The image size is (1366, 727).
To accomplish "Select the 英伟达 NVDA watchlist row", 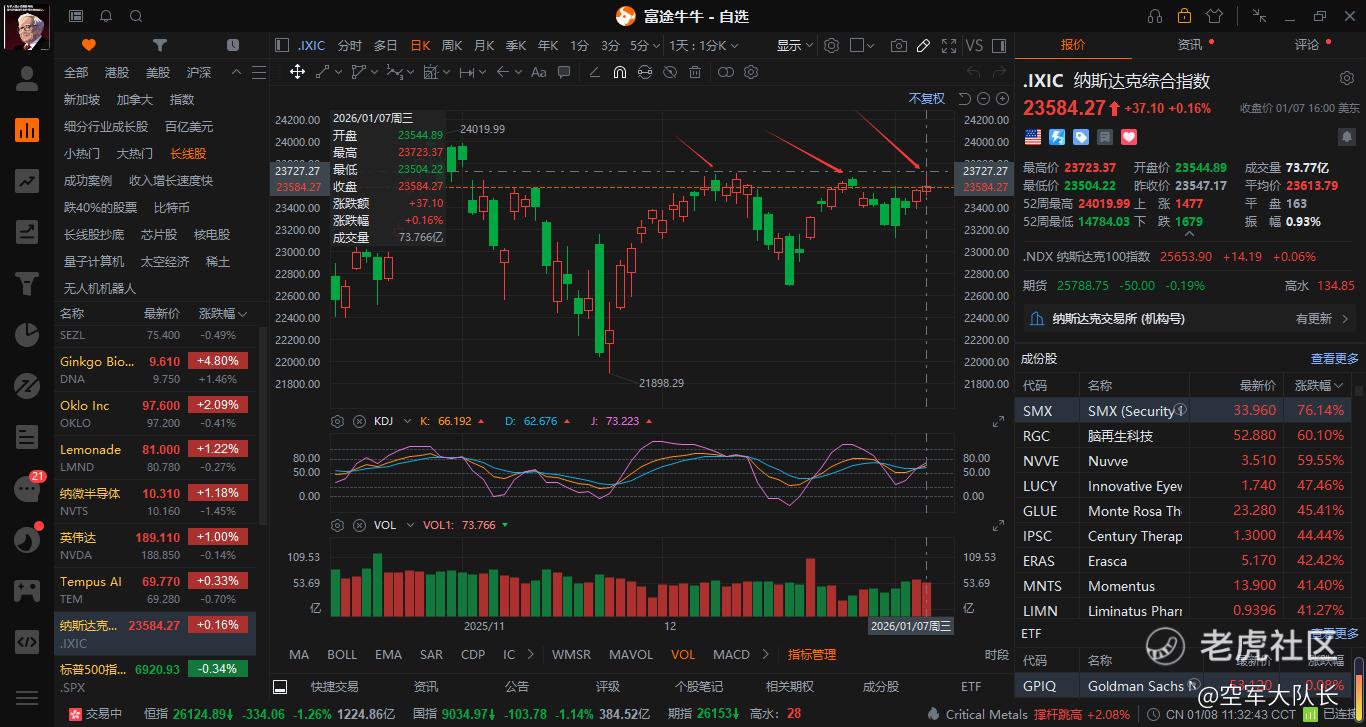I will pos(155,545).
